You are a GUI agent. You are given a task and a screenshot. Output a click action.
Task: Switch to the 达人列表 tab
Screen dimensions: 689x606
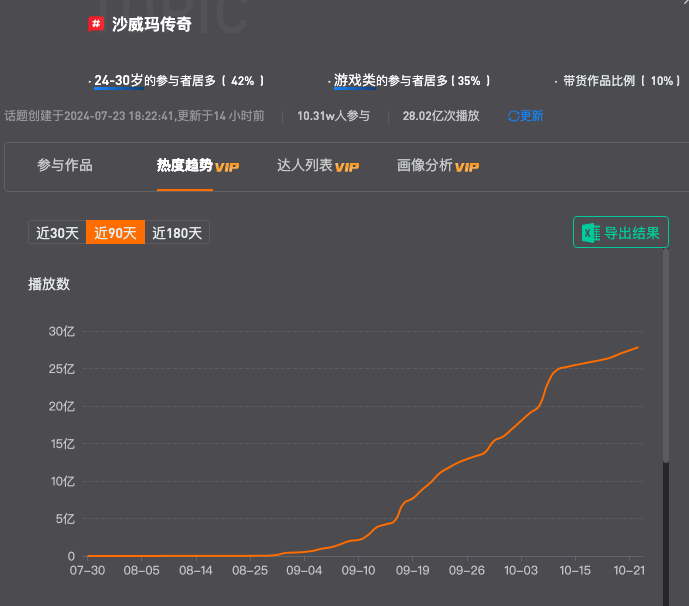pos(318,166)
